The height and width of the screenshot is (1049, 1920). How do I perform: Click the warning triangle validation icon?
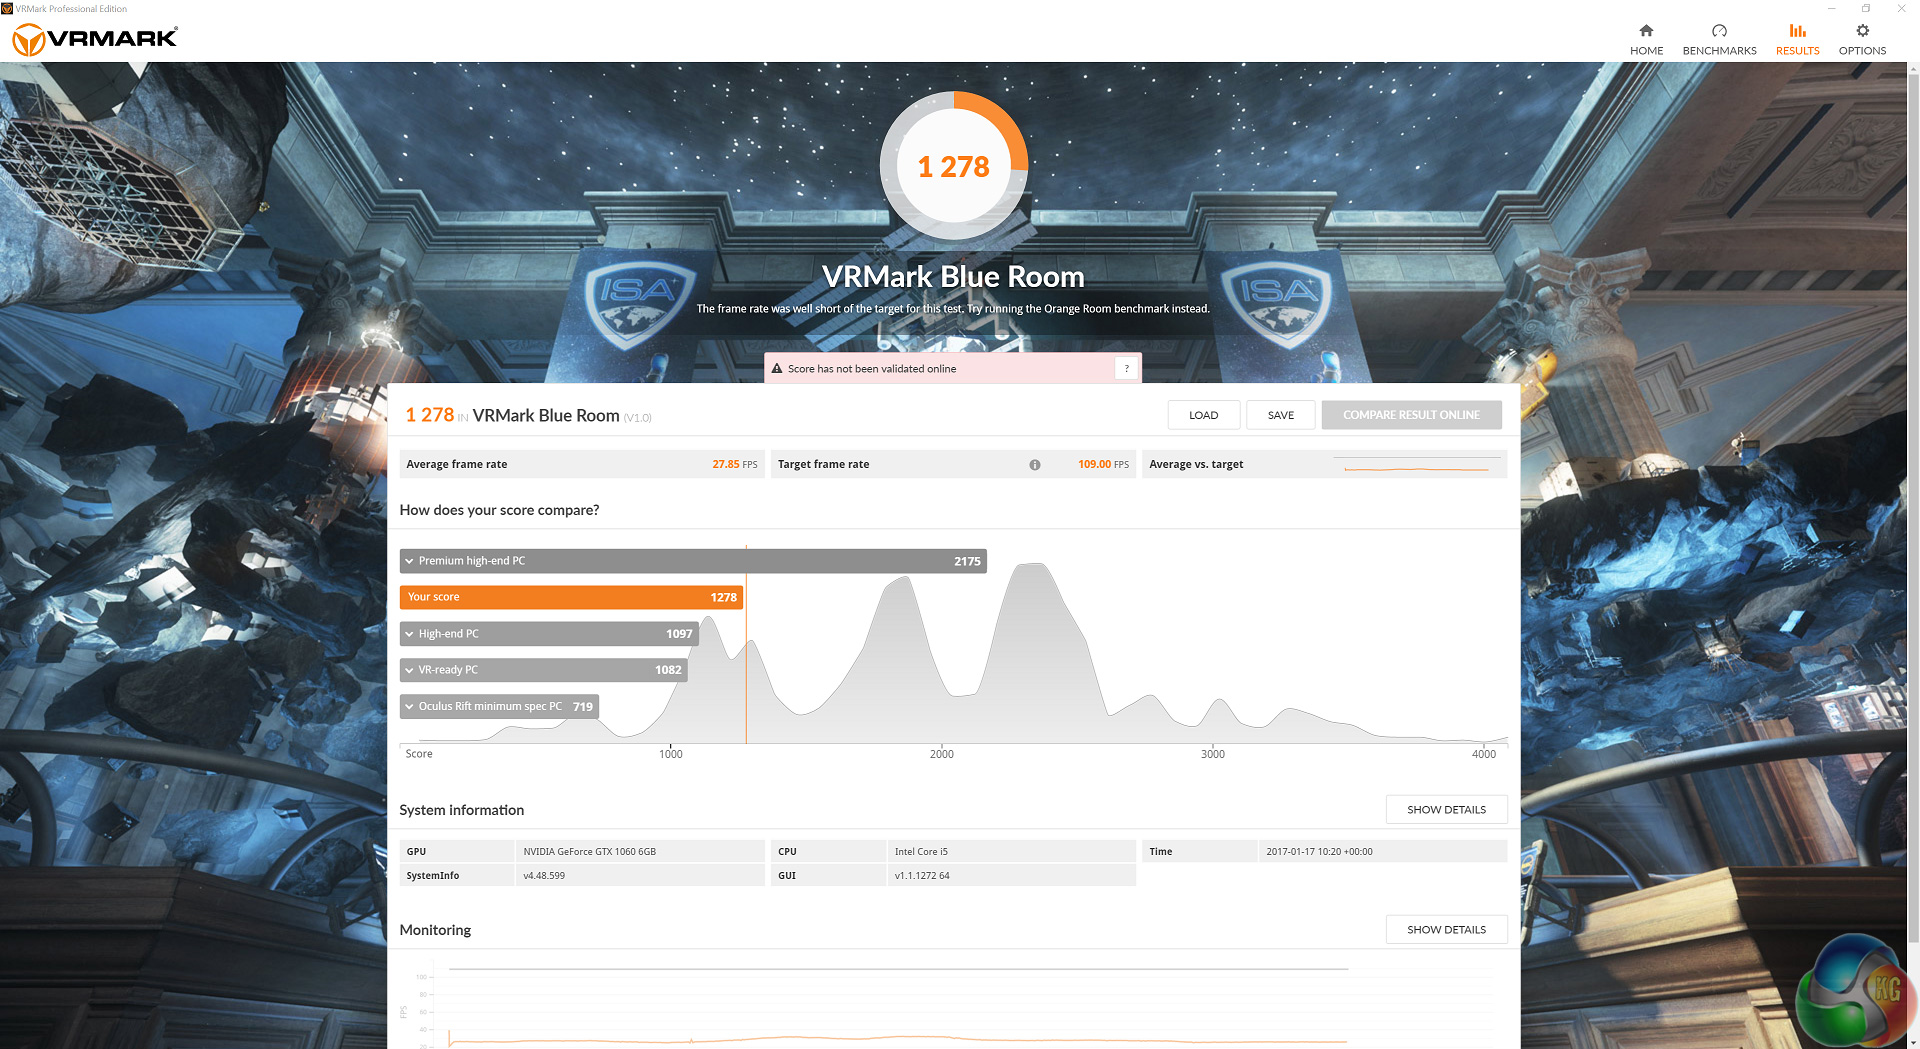(777, 369)
